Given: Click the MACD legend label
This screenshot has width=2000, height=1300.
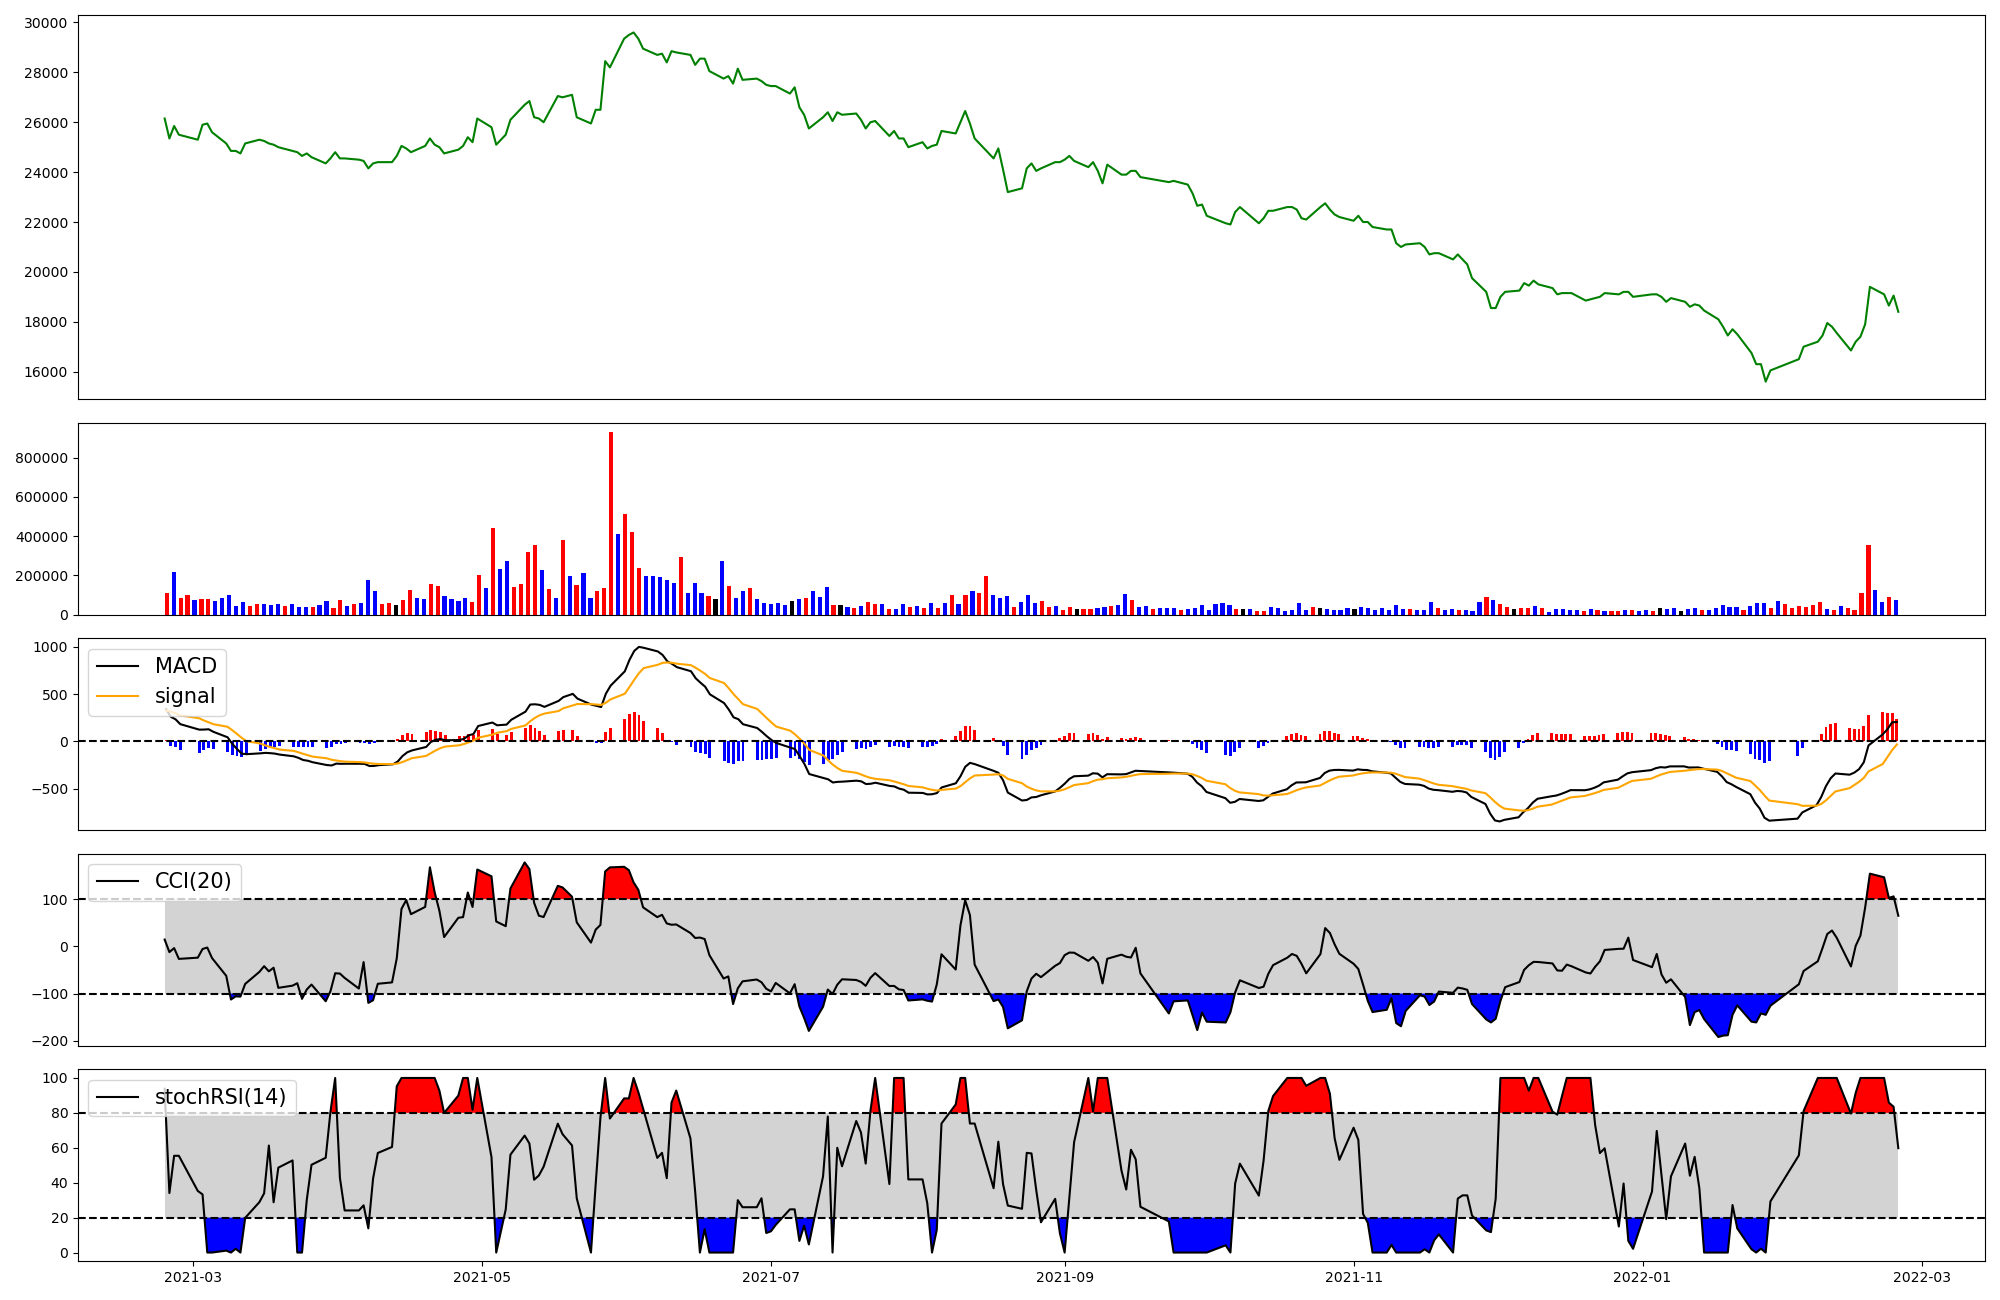Looking at the screenshot, I should pyautogui.click(x=185, y=666).
